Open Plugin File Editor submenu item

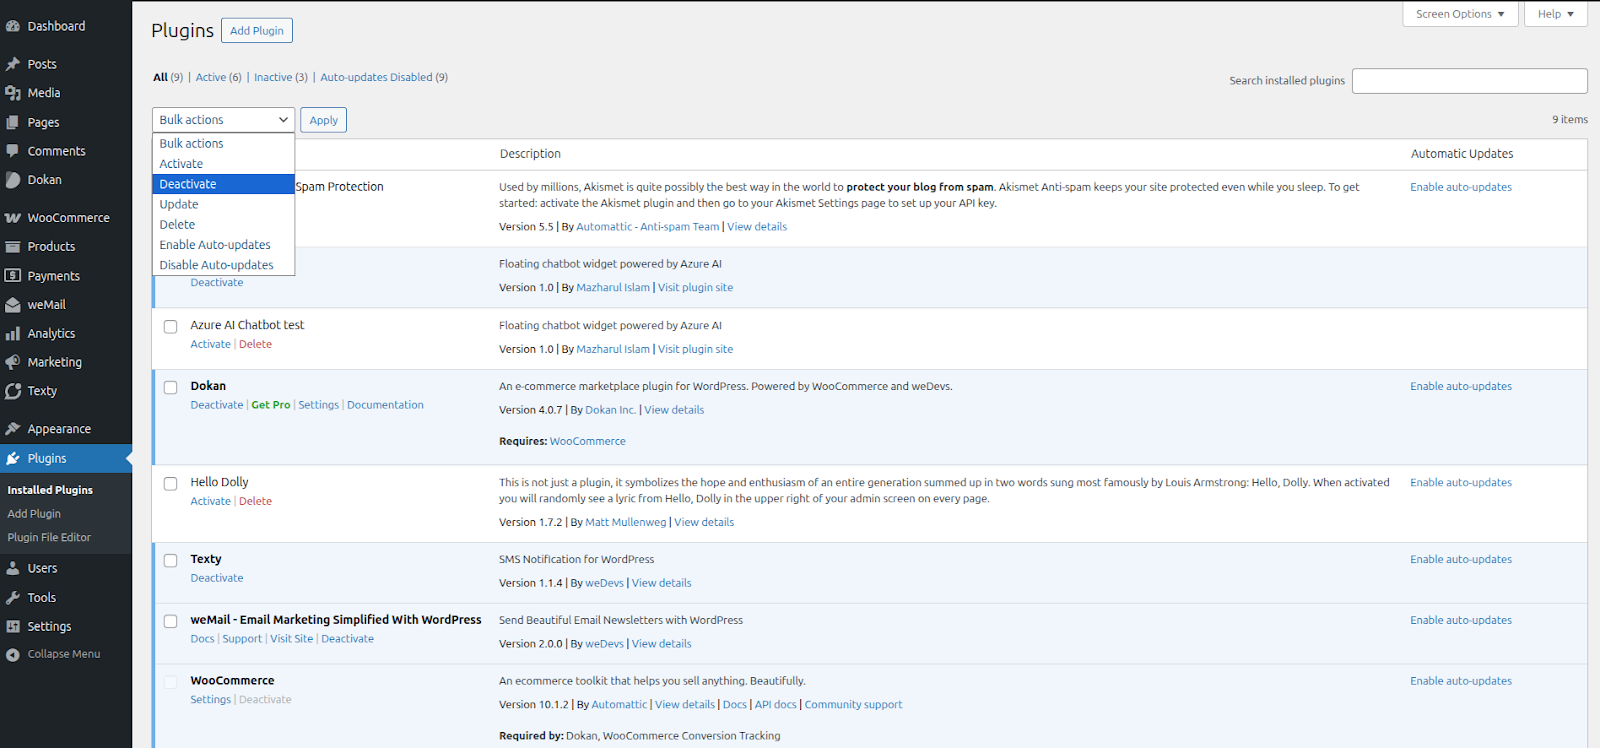49,538
